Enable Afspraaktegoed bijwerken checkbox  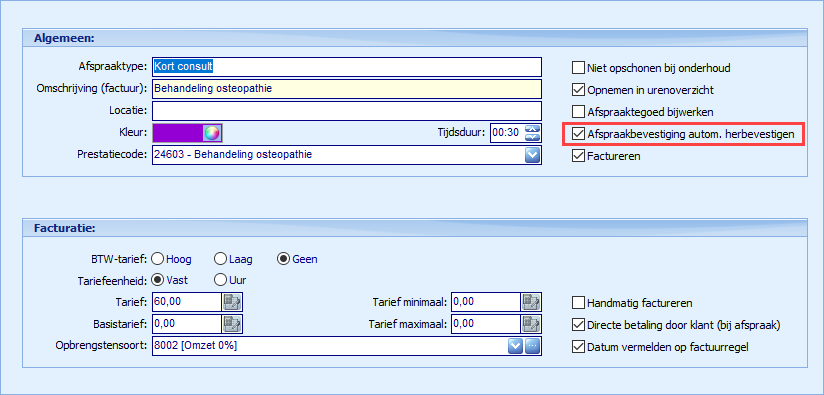[578, 112]
